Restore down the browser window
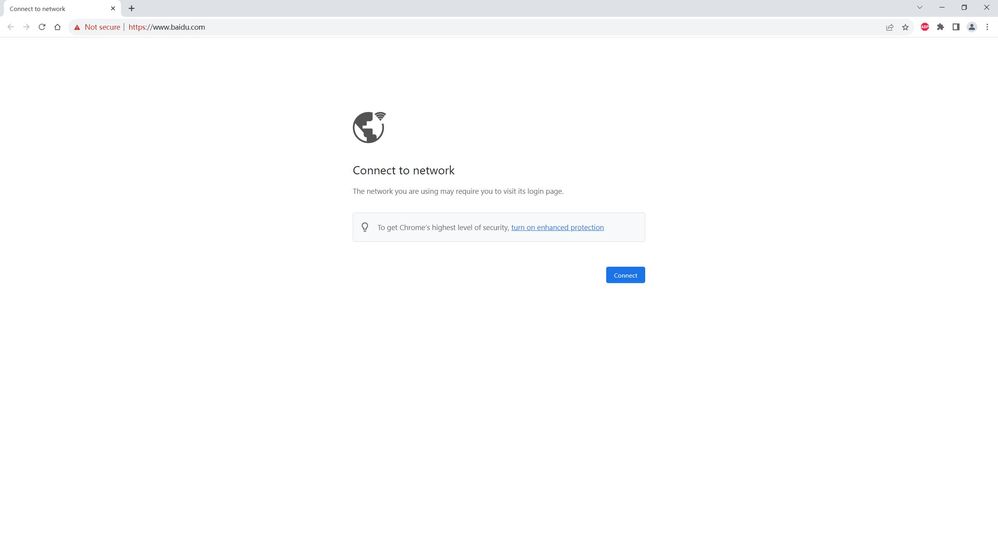 [x=964, y=8]
